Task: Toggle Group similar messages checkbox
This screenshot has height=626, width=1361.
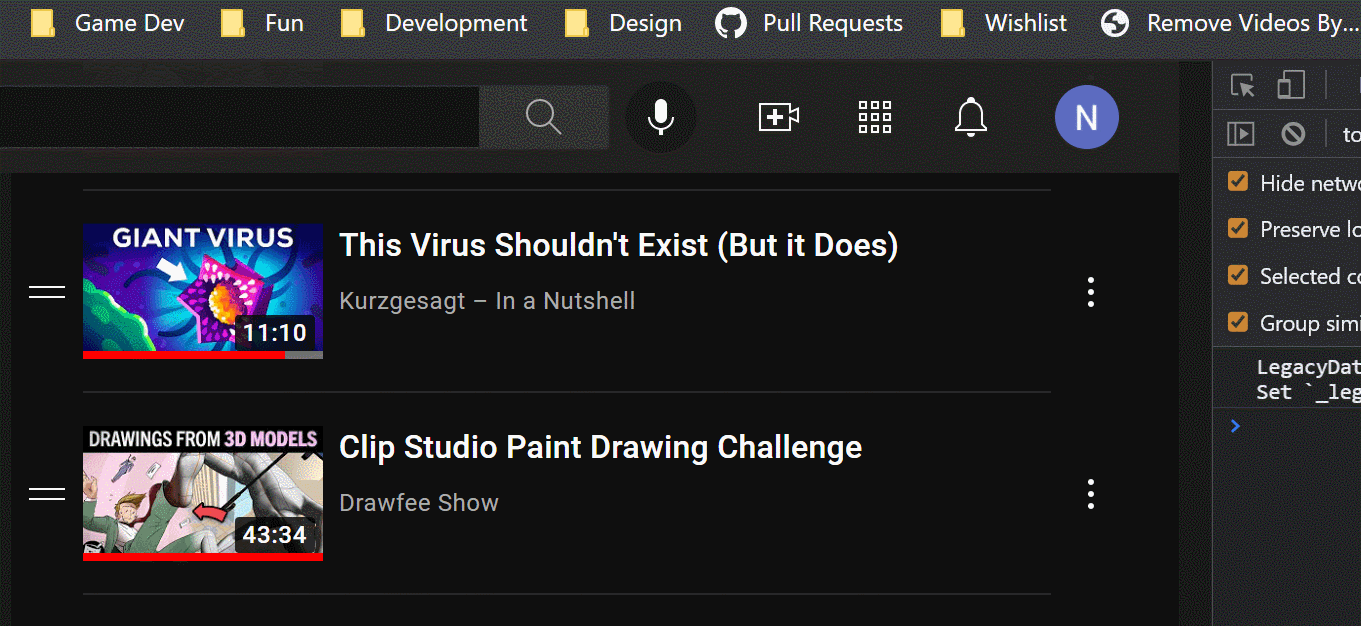Action: [1238, 322]
